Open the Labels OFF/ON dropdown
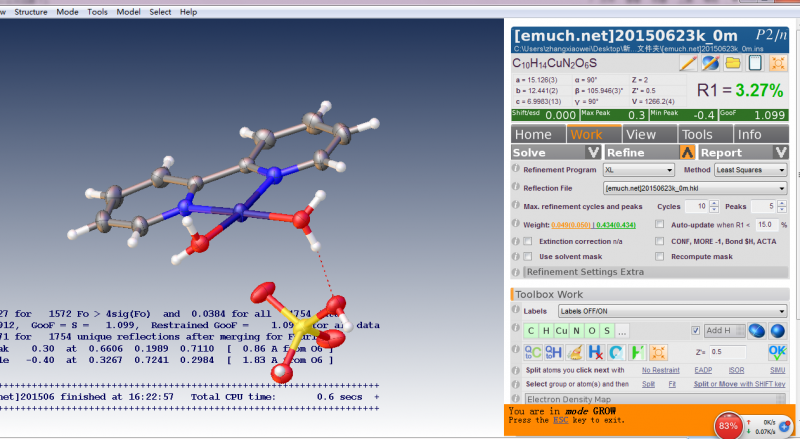This screenshot has width=800, height=439. 672,311
